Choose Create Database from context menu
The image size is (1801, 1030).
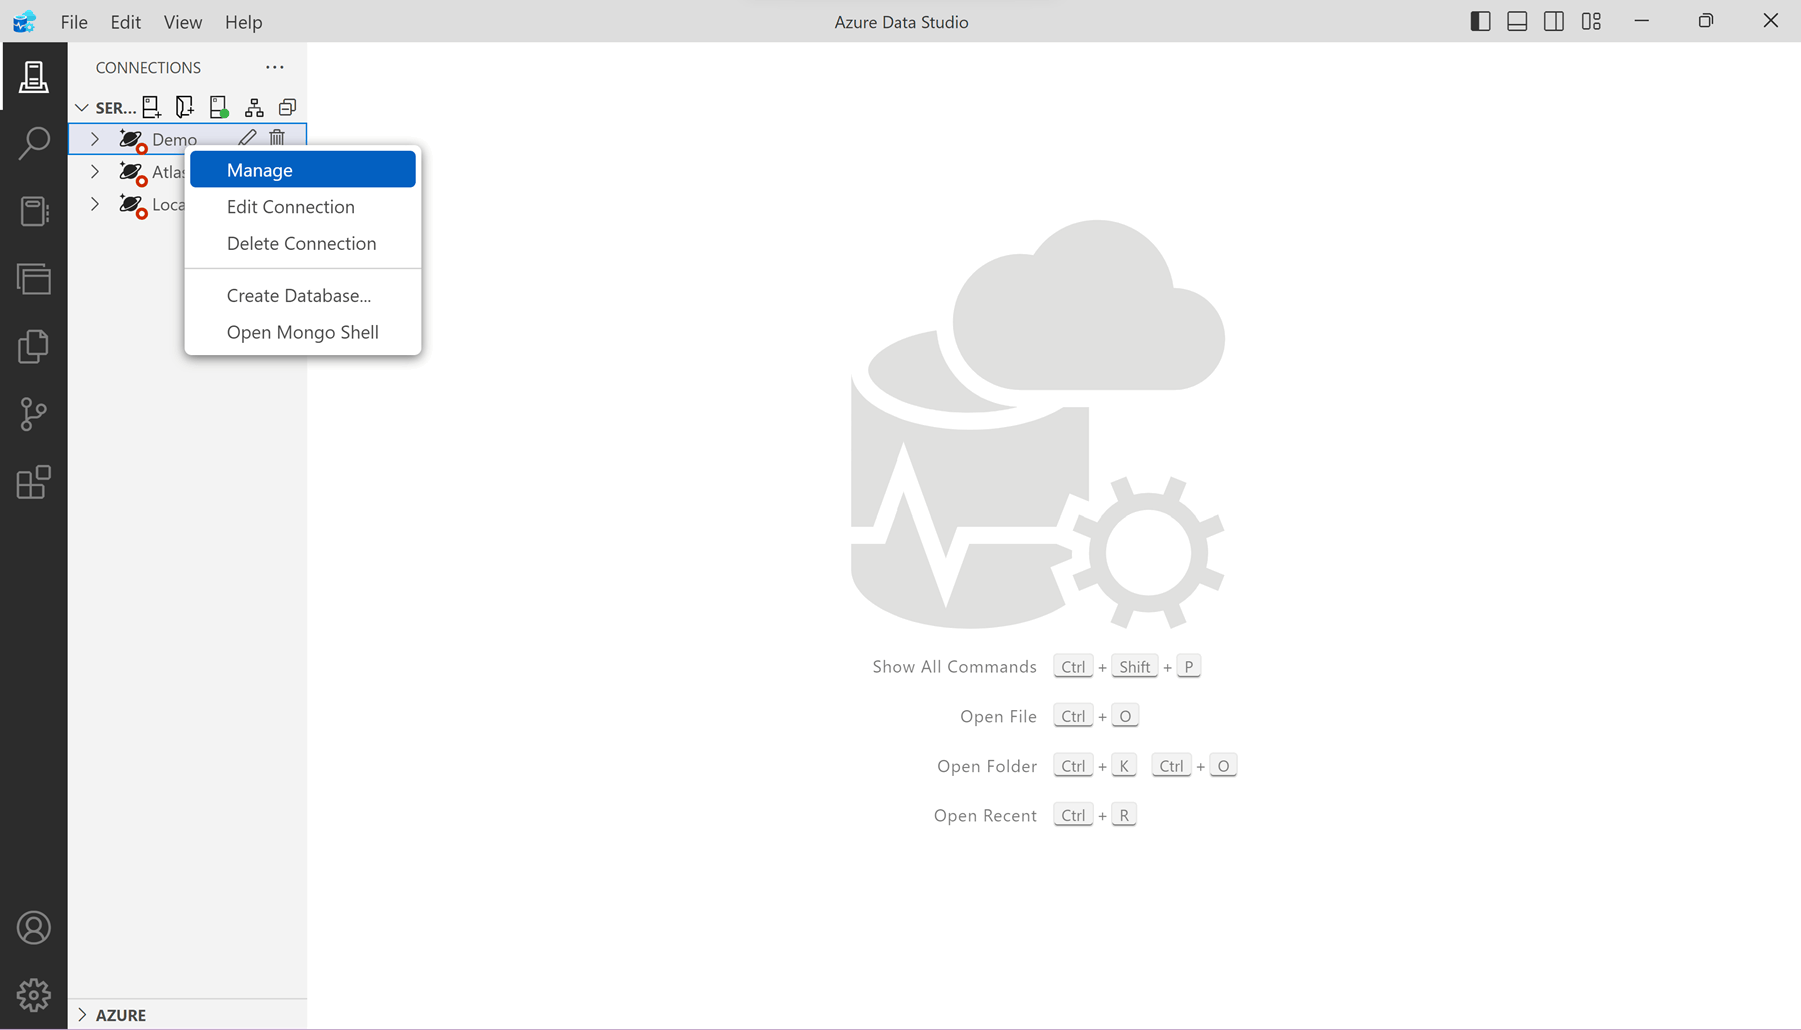coord(298,295)
